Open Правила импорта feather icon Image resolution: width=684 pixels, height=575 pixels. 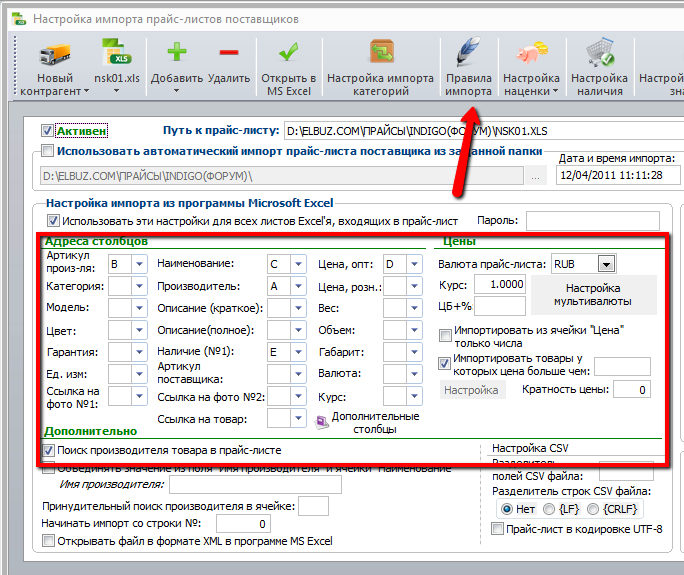point(468,52)
